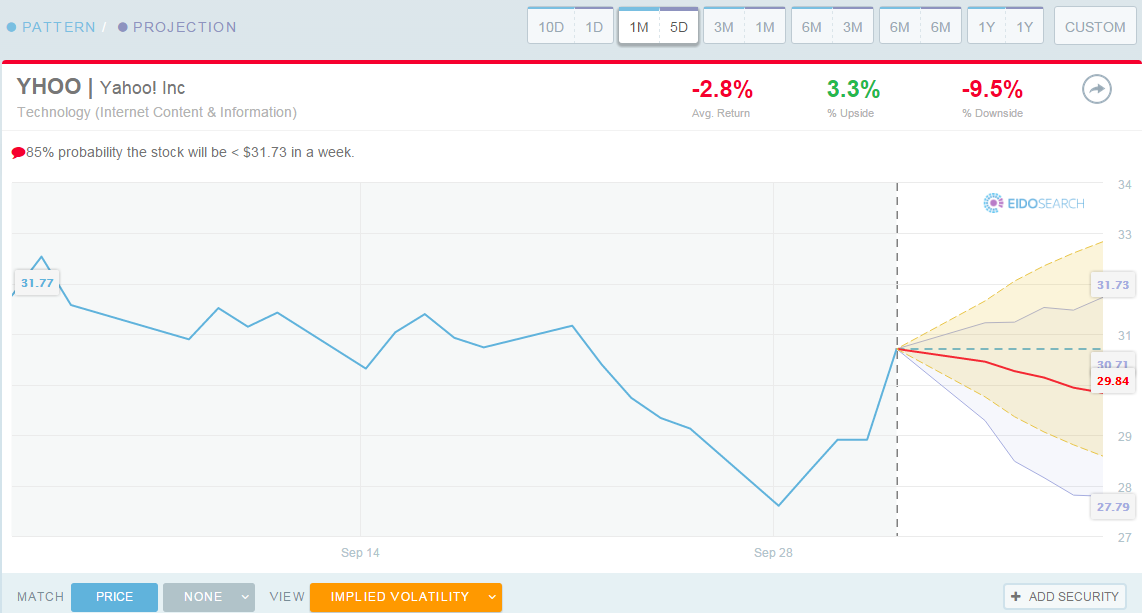Click the PRICE match button
This screenshot has height=613, width=1142.
click(x=114, y=597)
